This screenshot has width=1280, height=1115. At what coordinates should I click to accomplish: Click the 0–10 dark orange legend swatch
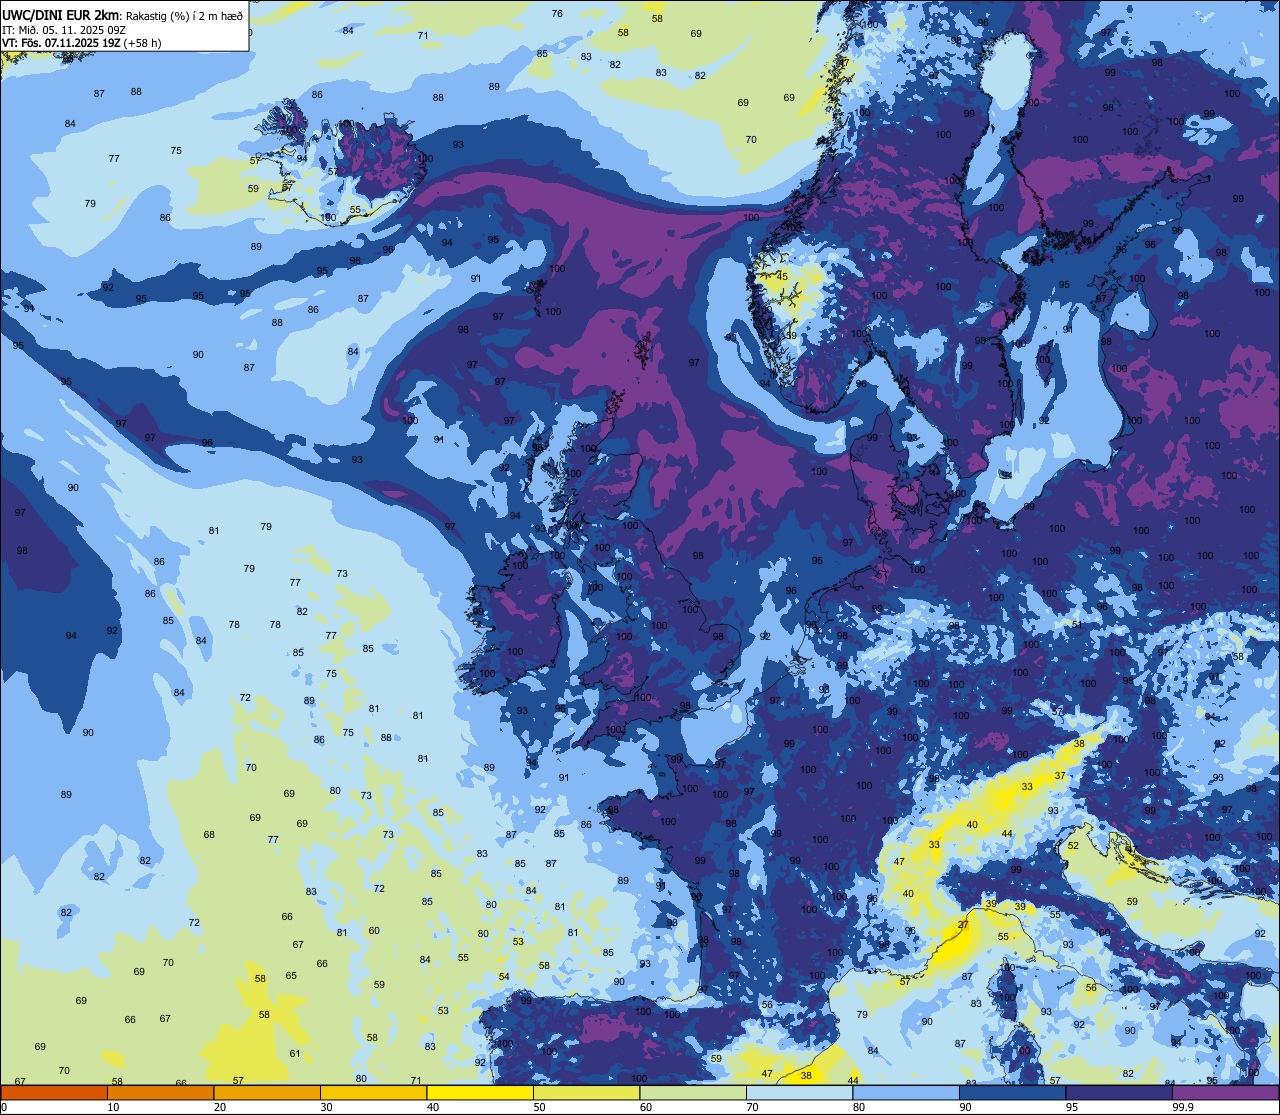[x=54, y=1093]
